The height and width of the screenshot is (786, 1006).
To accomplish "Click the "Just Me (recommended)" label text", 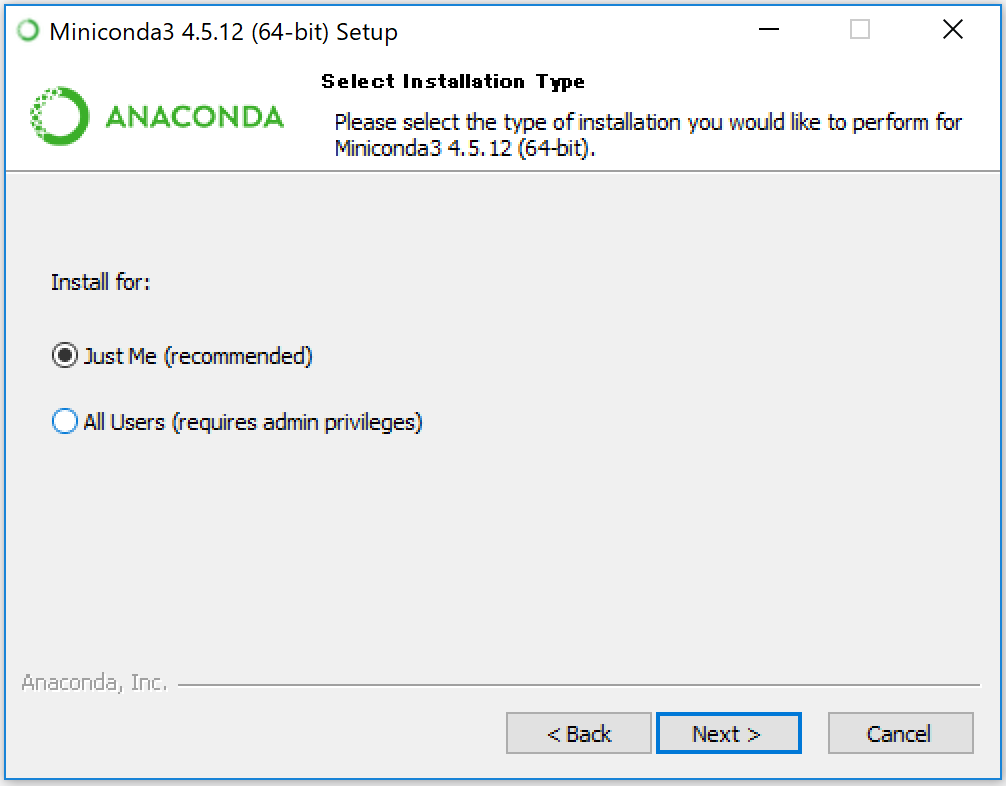I will point(198,356).
